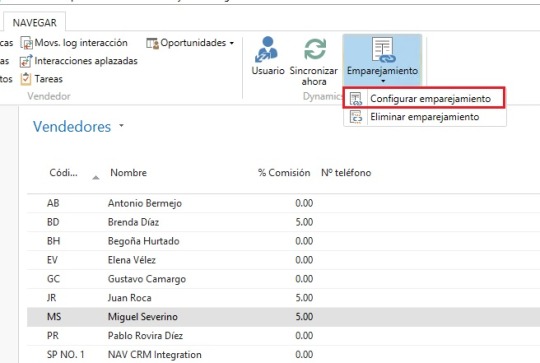
Task: Click the Eliminar emparejamiento menu icon
Action: pos(356,117)
